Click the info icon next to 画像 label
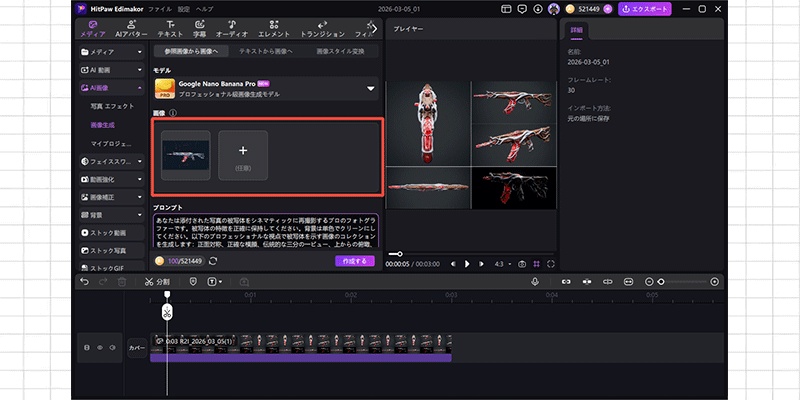The image size is (800, 400). (173, 113)
